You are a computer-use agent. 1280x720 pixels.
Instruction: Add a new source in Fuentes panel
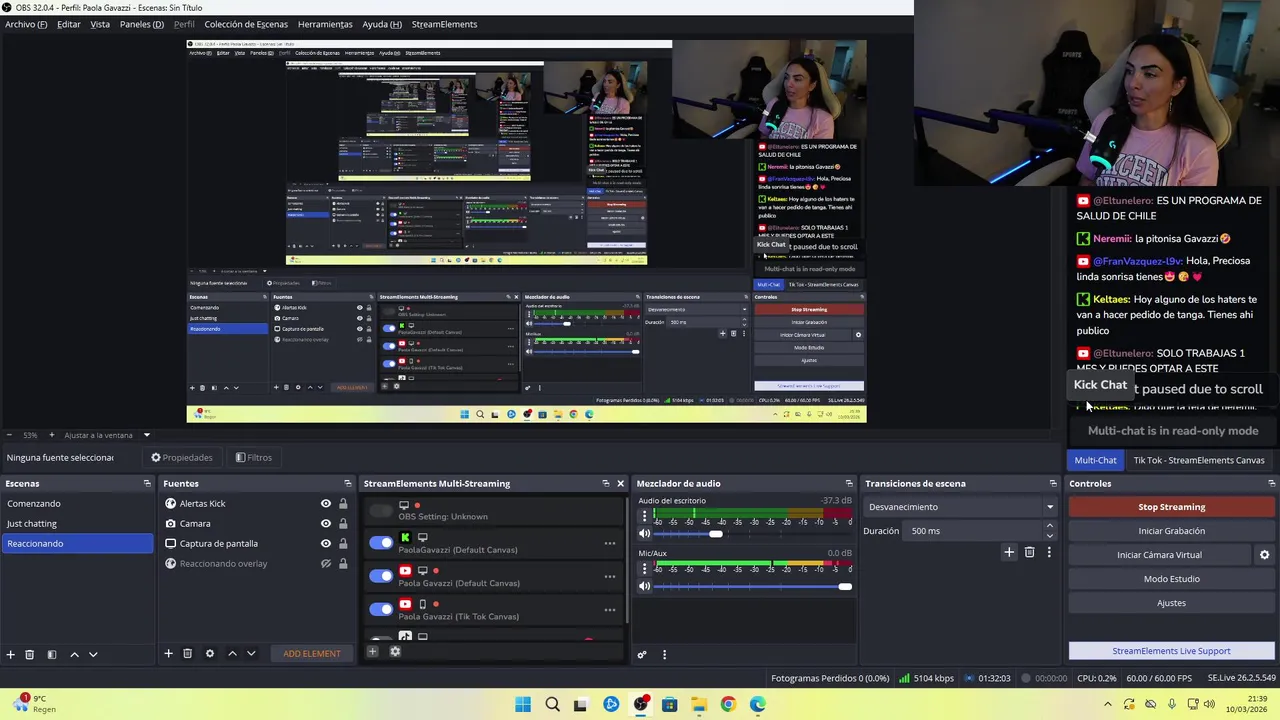click(x=168, y=653)
